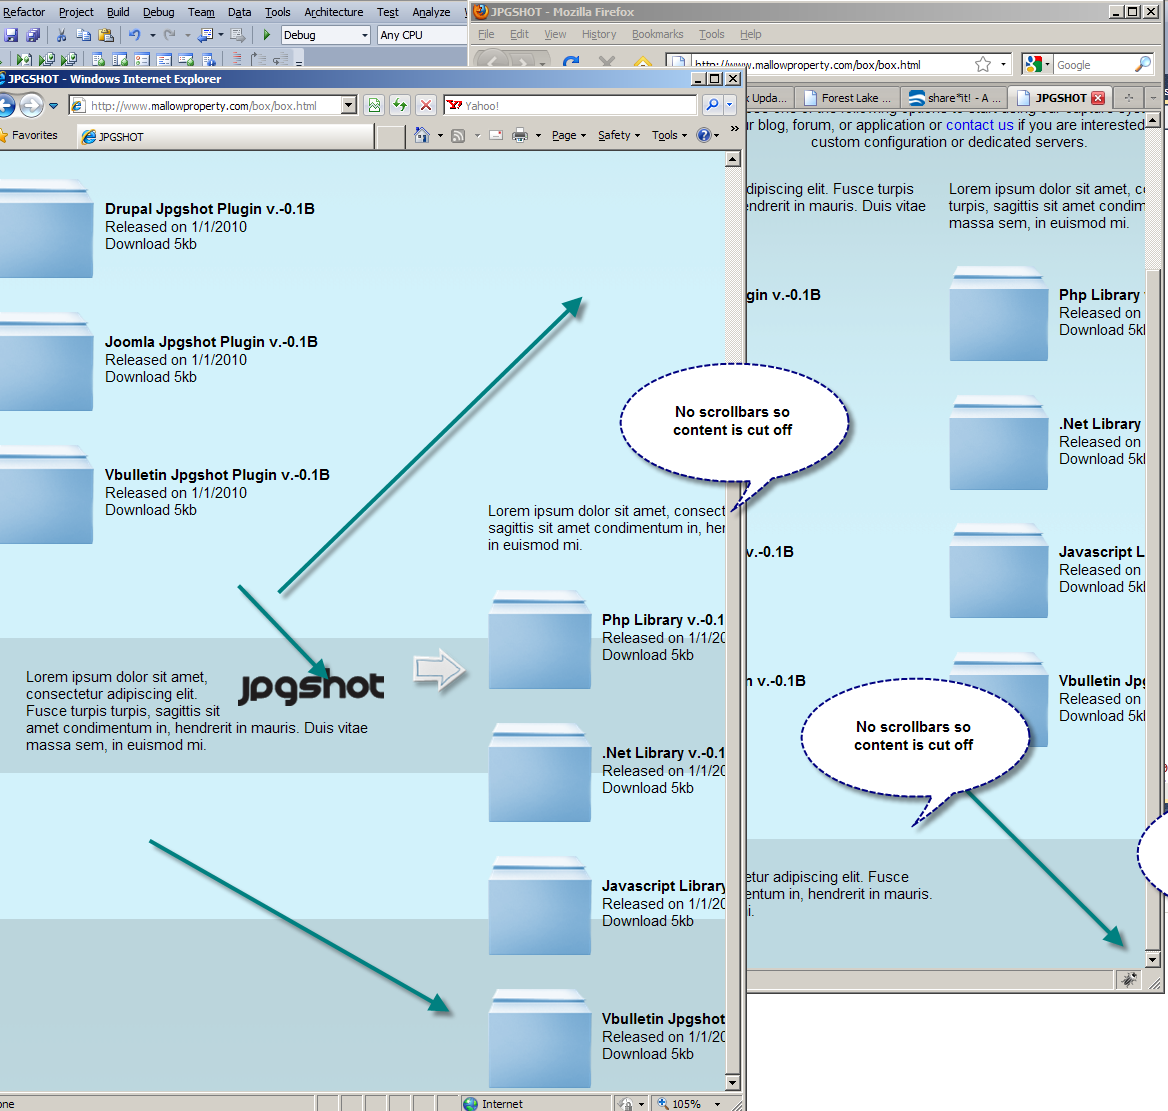Click the IE vertical scrollbar down arrow
The width and height of the screenshot is (1168, 1111).
pyautogui.click(x=732, y=1083)
